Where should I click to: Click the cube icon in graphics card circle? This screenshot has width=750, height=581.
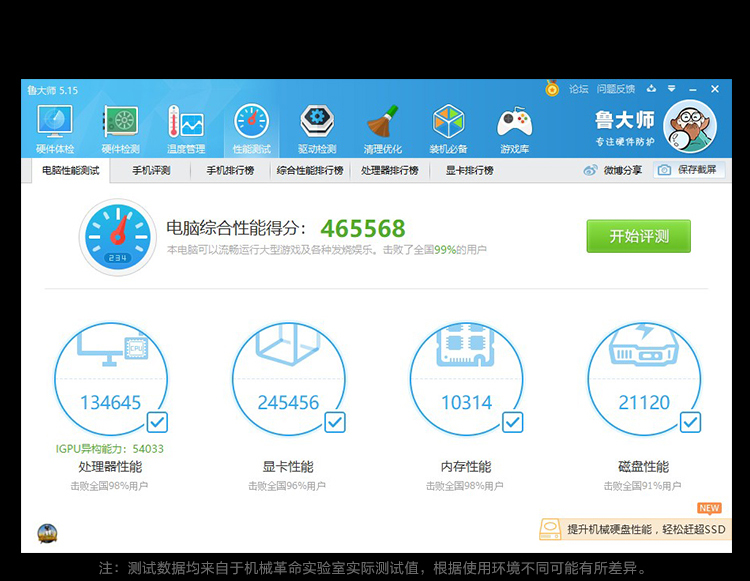[287, 344]
